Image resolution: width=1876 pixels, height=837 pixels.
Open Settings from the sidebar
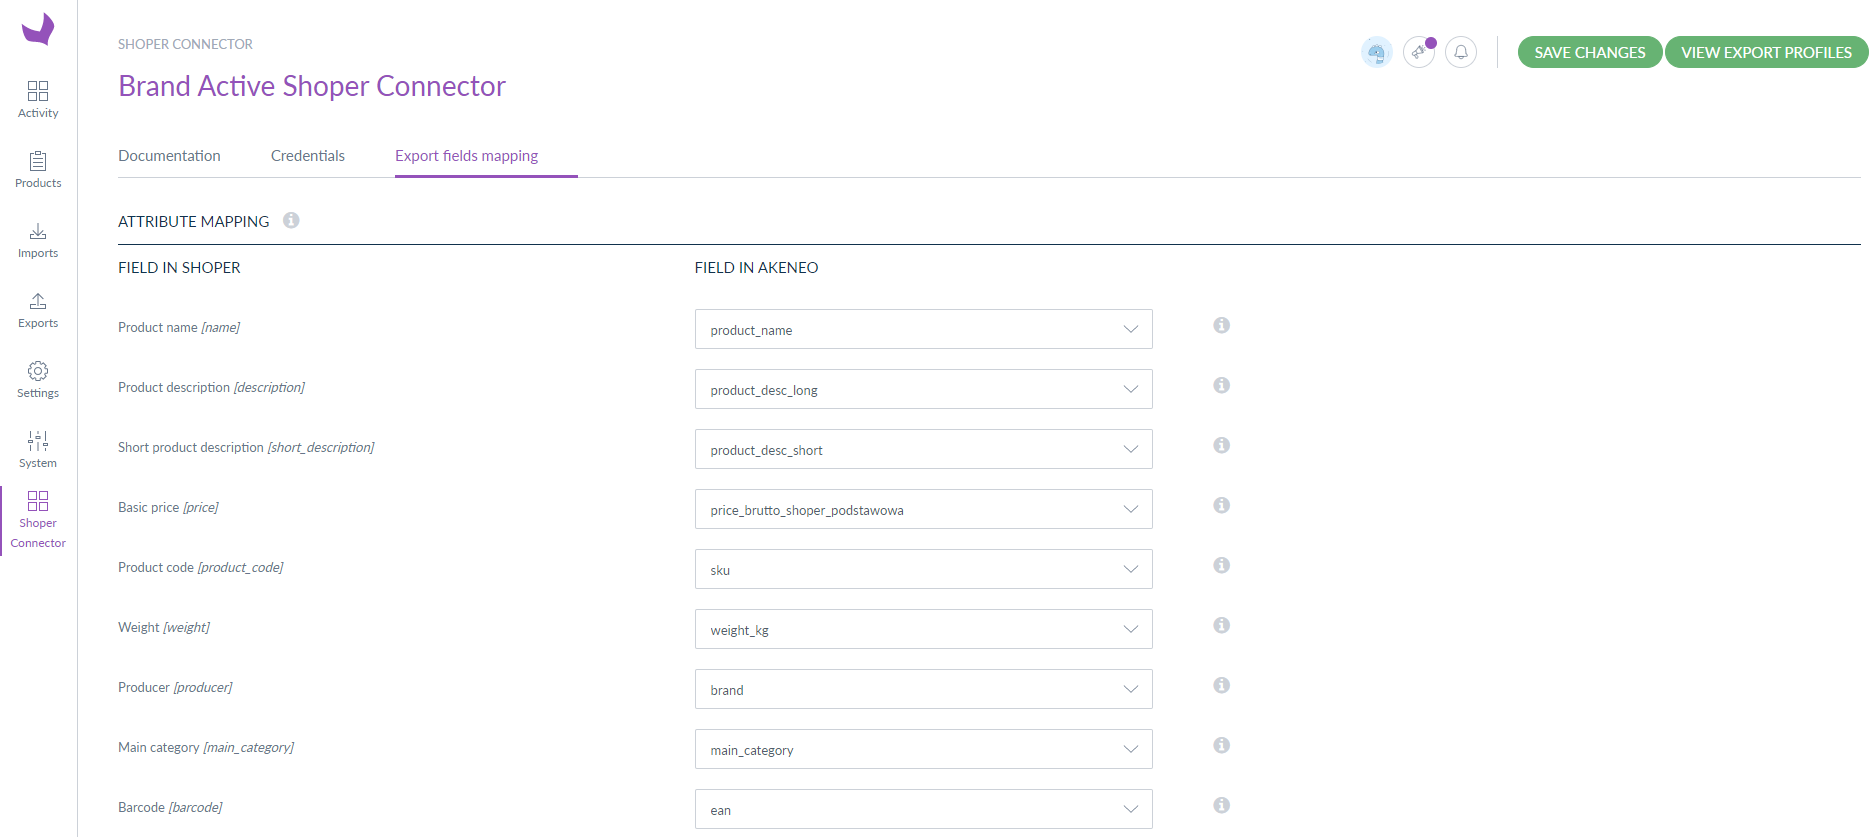pos(38,380)
